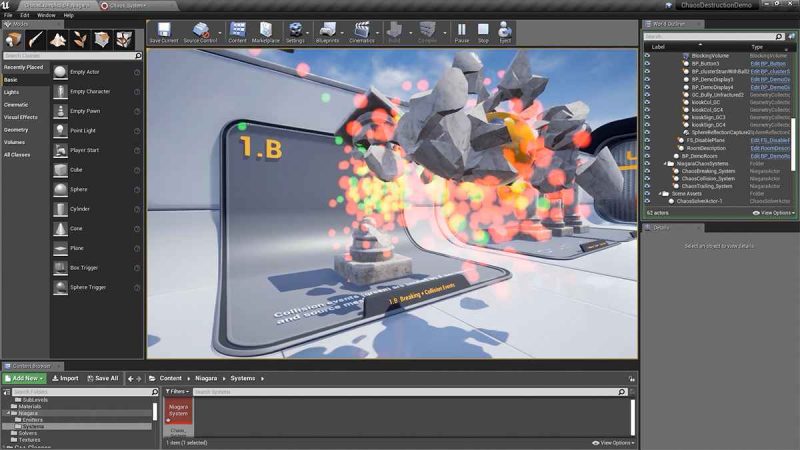Click the Box Trigger icon
Image resolution: width=800 pixels, height=450 pixels.
coord(60,268)
